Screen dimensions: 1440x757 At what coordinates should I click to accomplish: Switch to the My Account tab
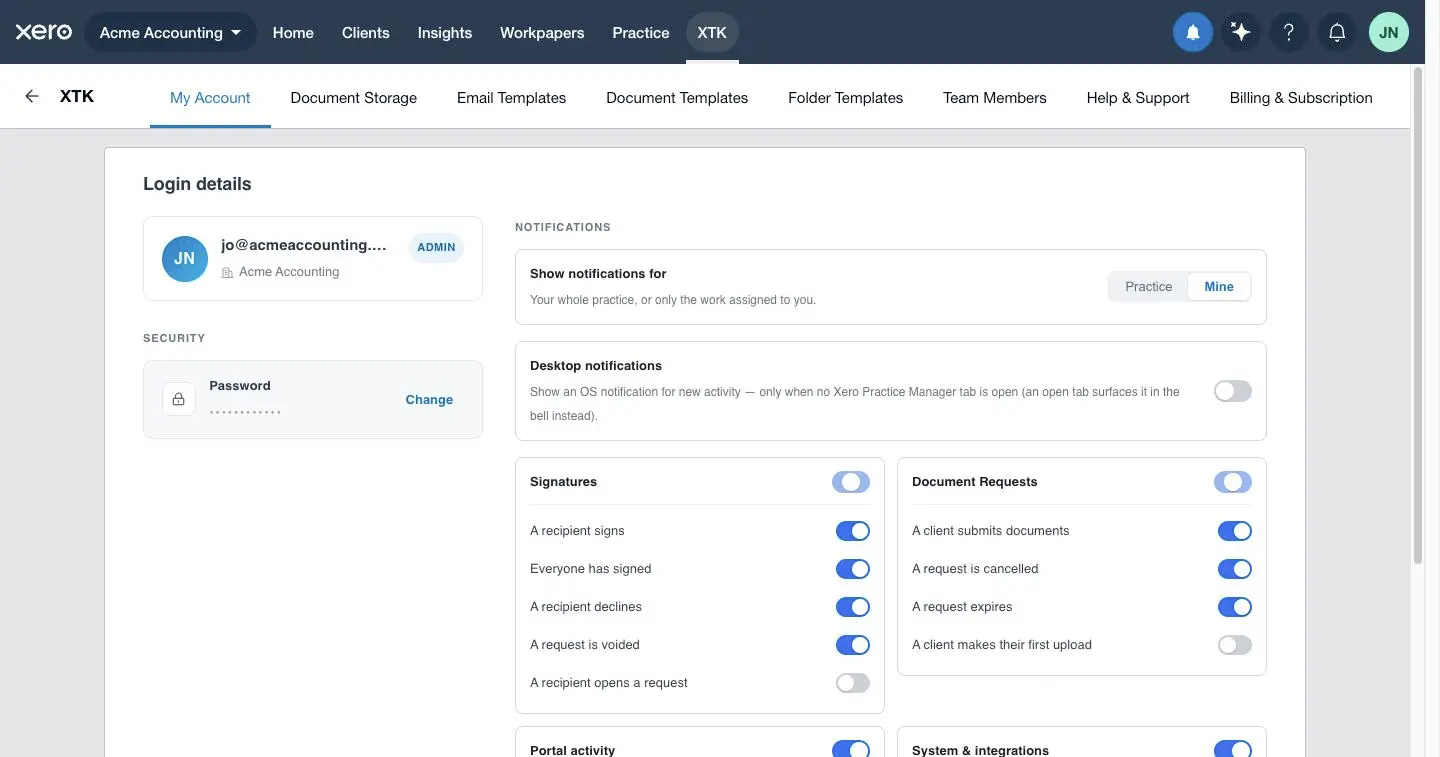(210, 98)
